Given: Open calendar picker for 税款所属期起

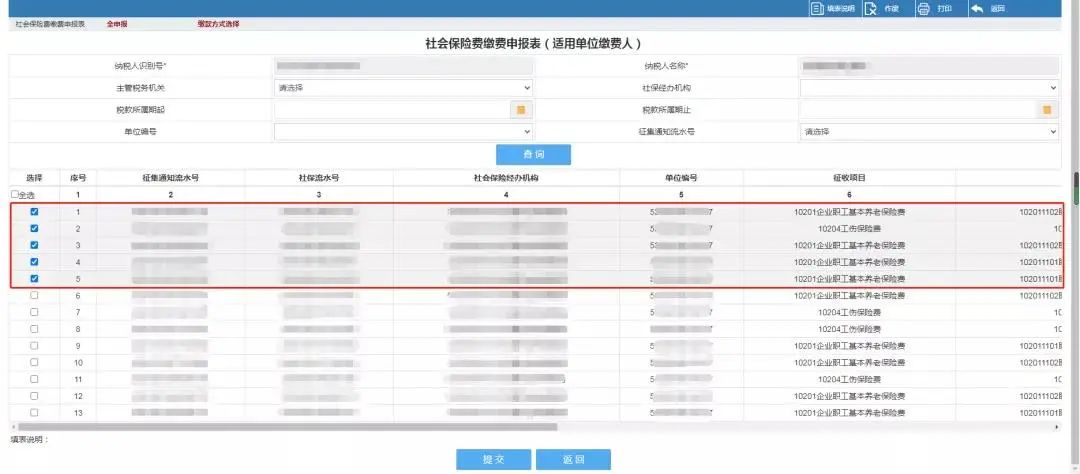Looking at the screenshot, I should tap(520, 110).
